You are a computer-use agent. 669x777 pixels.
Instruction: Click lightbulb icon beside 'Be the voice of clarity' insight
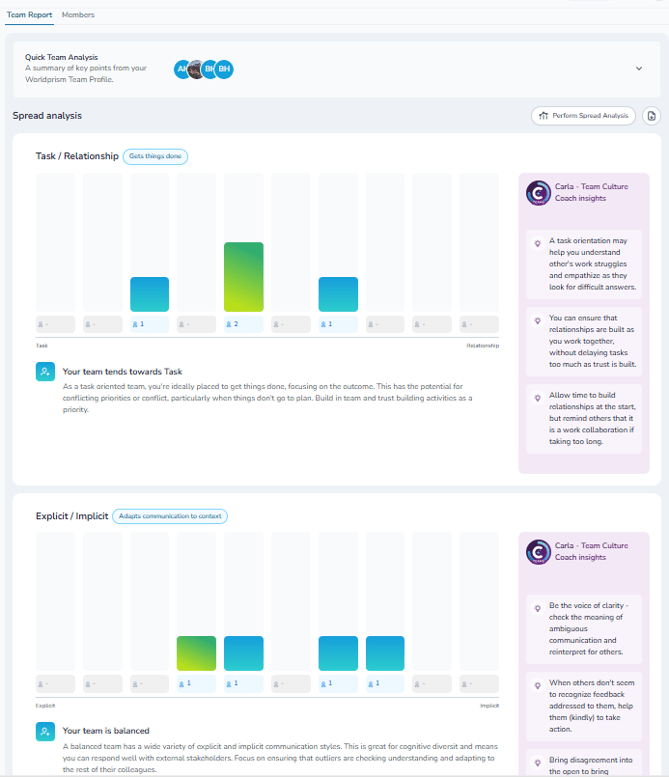pyautogui.click(x=537, y=607)
